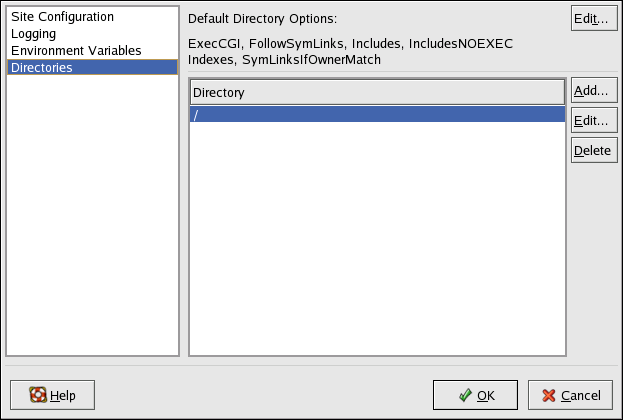Delete the selected directory
Viewport: 623px width, 420px height.
point(593,151)
